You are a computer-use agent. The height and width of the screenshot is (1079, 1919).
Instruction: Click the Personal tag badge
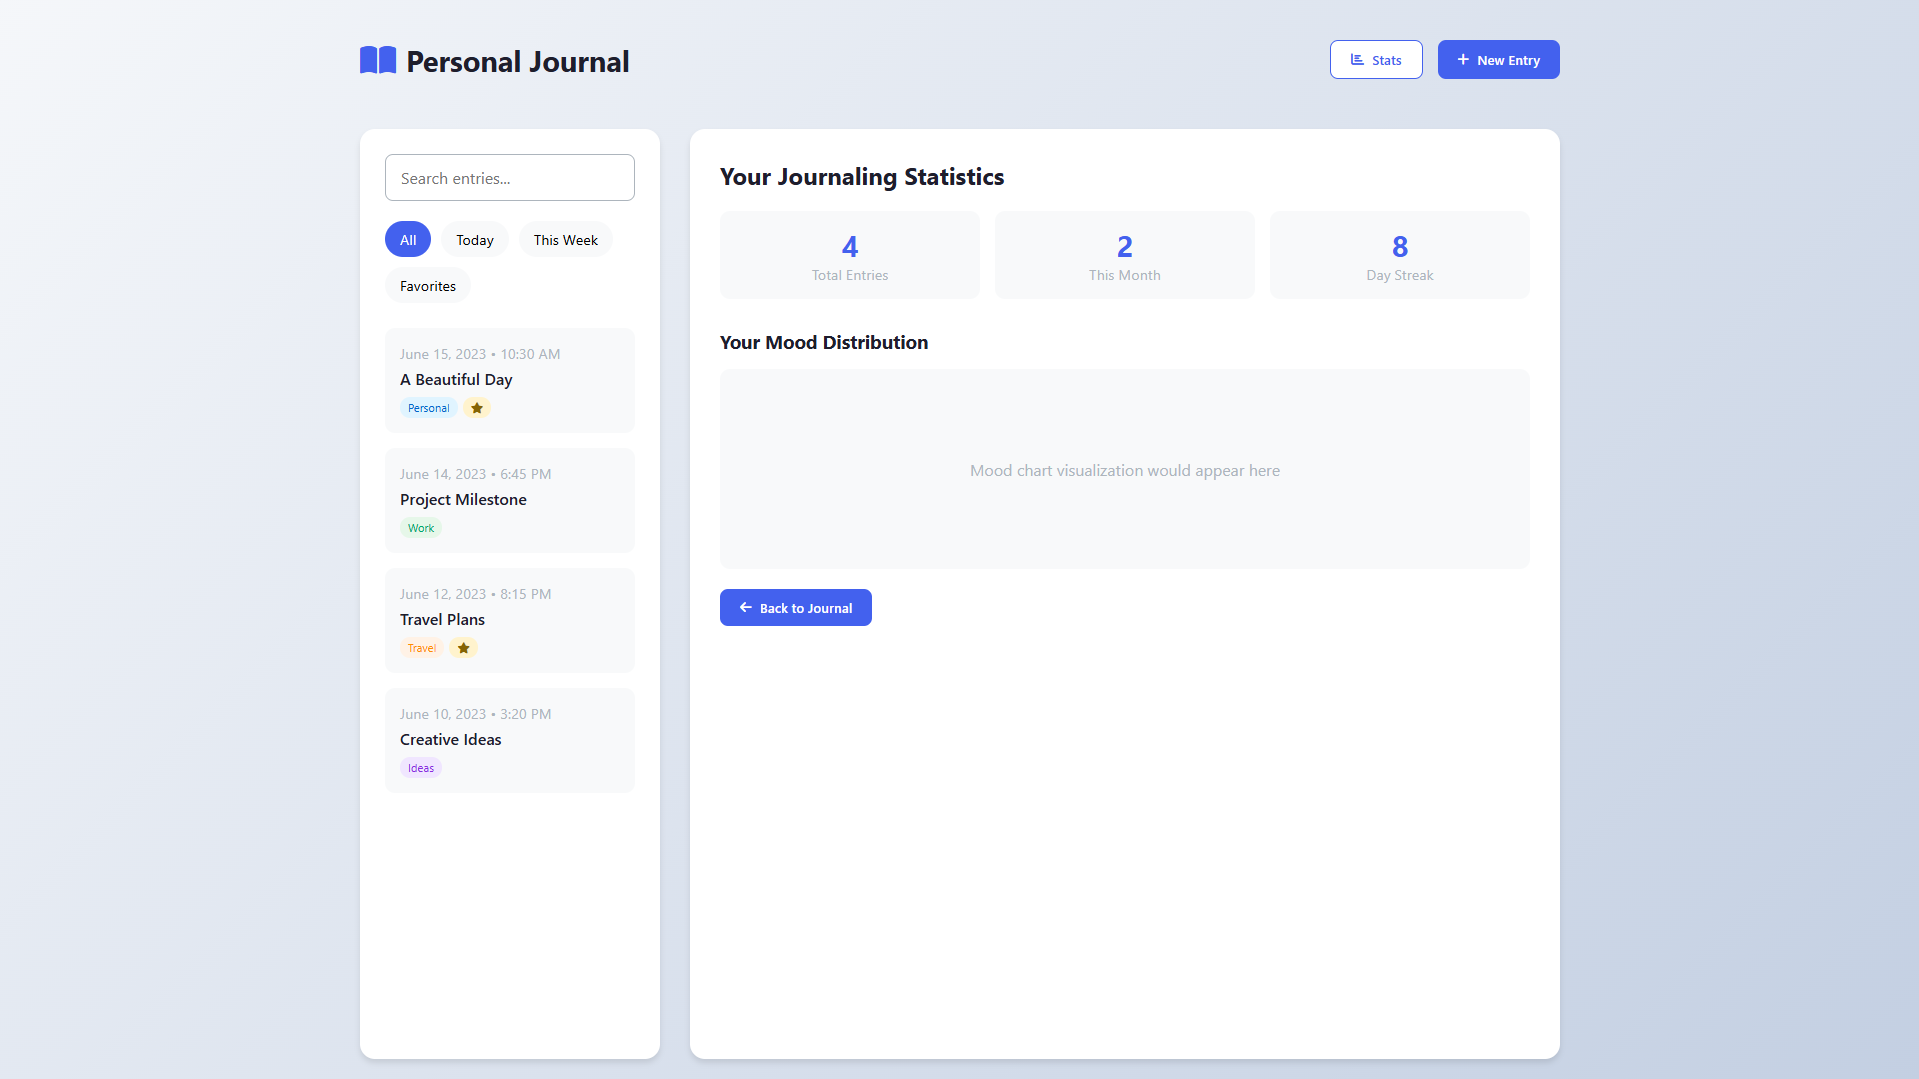point(428,408)
